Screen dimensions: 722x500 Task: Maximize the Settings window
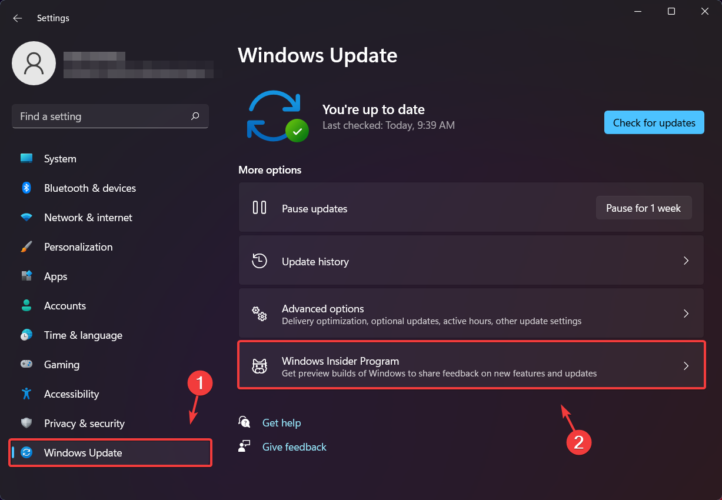pos(671,12)
